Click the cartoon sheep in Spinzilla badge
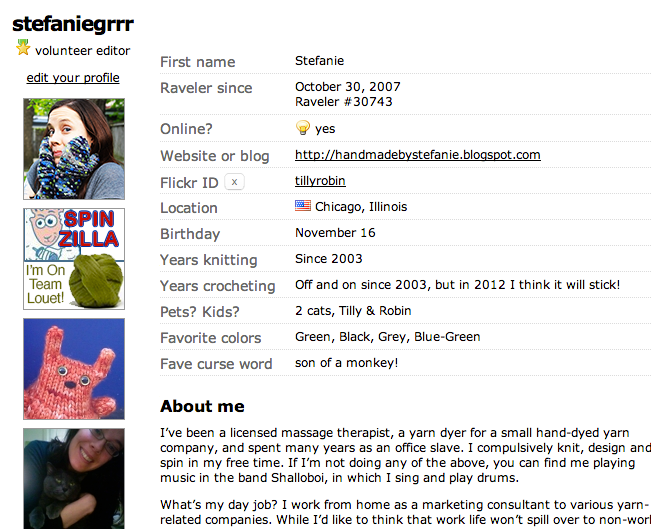Screen dimensions: 651x529 point(45,233)
